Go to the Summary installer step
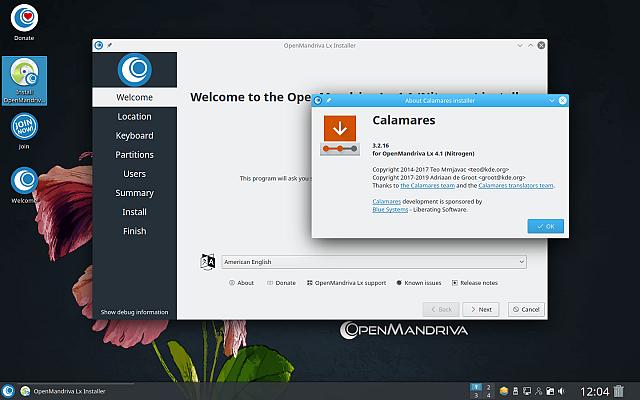 tap(134, 193)
